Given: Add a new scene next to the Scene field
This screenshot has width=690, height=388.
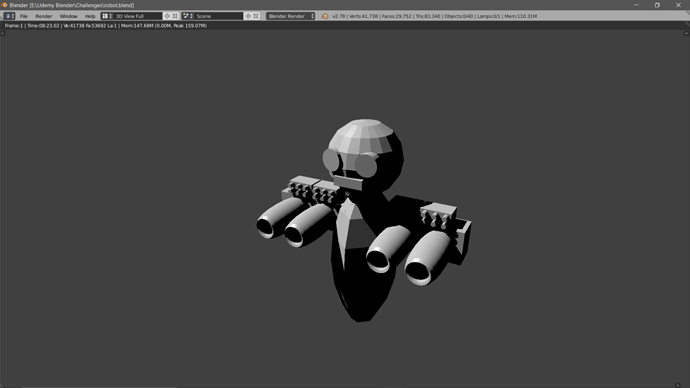Looking at the screenshot, I should click(248, 16).
